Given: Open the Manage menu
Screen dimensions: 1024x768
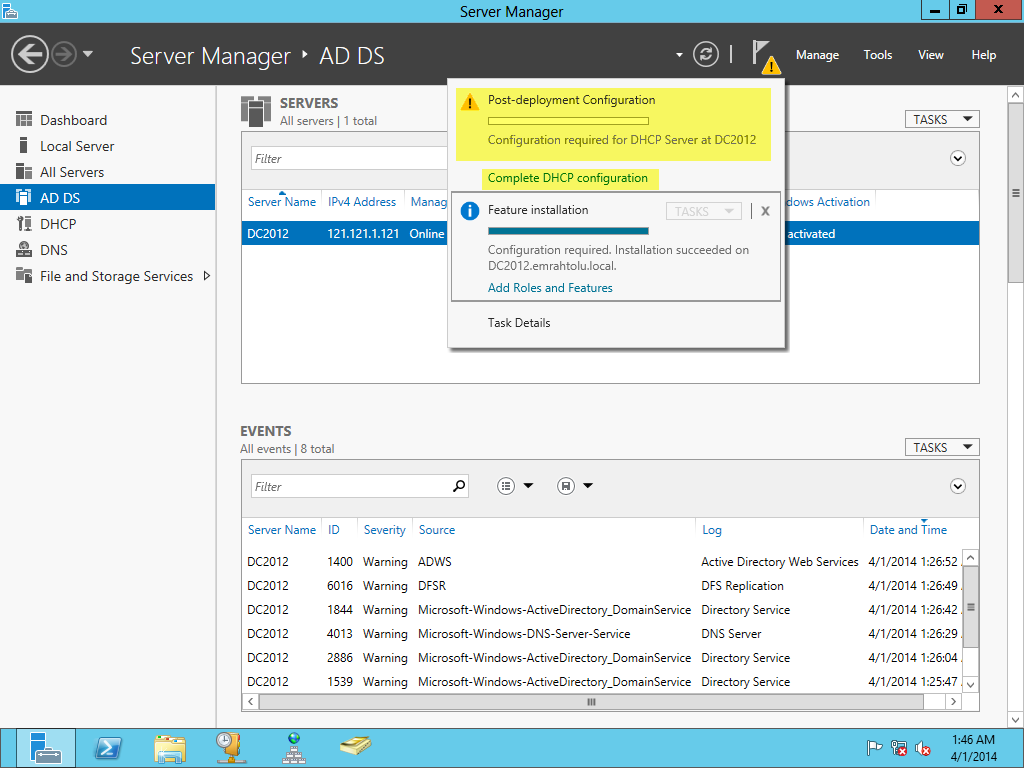Looking at the screenshot, I should (817, 55).
